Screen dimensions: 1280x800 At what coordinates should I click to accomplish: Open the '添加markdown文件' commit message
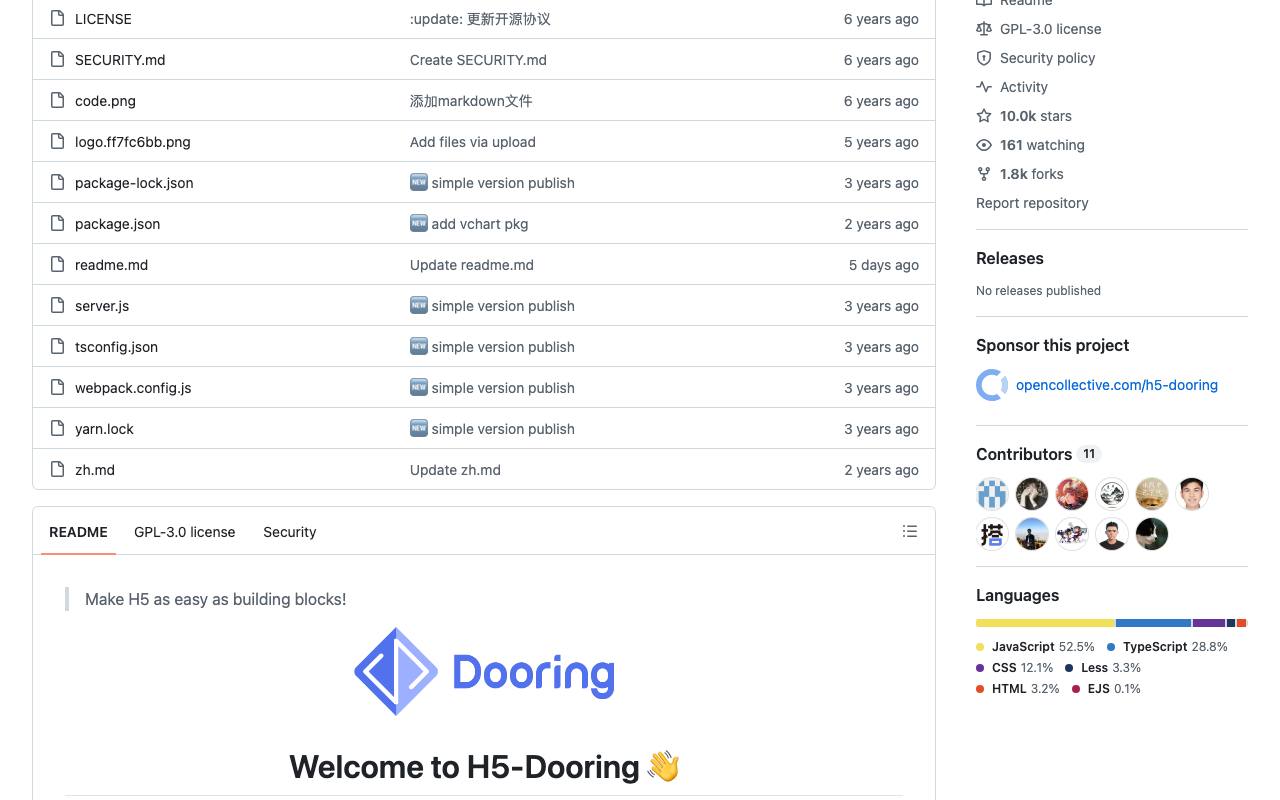coord(471,101)
